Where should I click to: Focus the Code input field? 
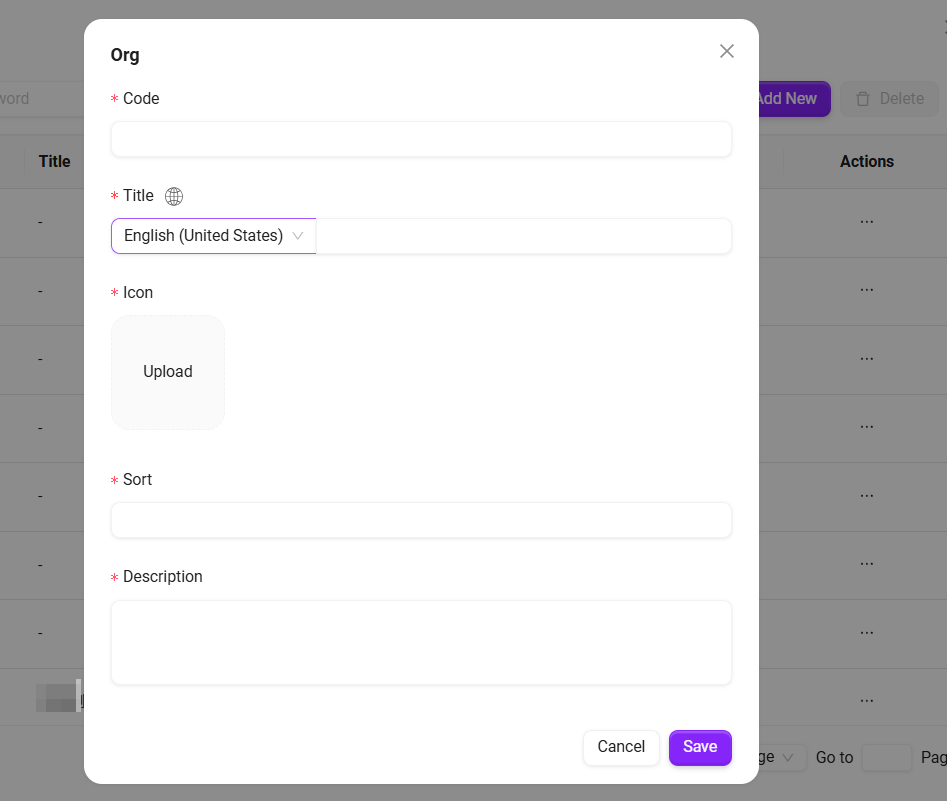tap(421, 139)
